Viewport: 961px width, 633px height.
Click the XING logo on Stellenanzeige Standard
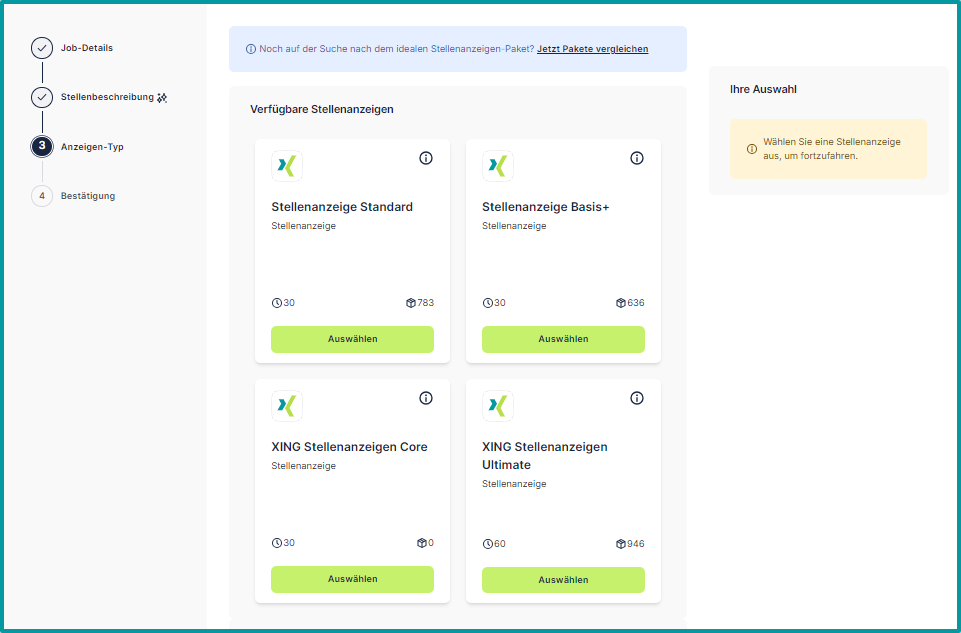[x=287, y=165]
